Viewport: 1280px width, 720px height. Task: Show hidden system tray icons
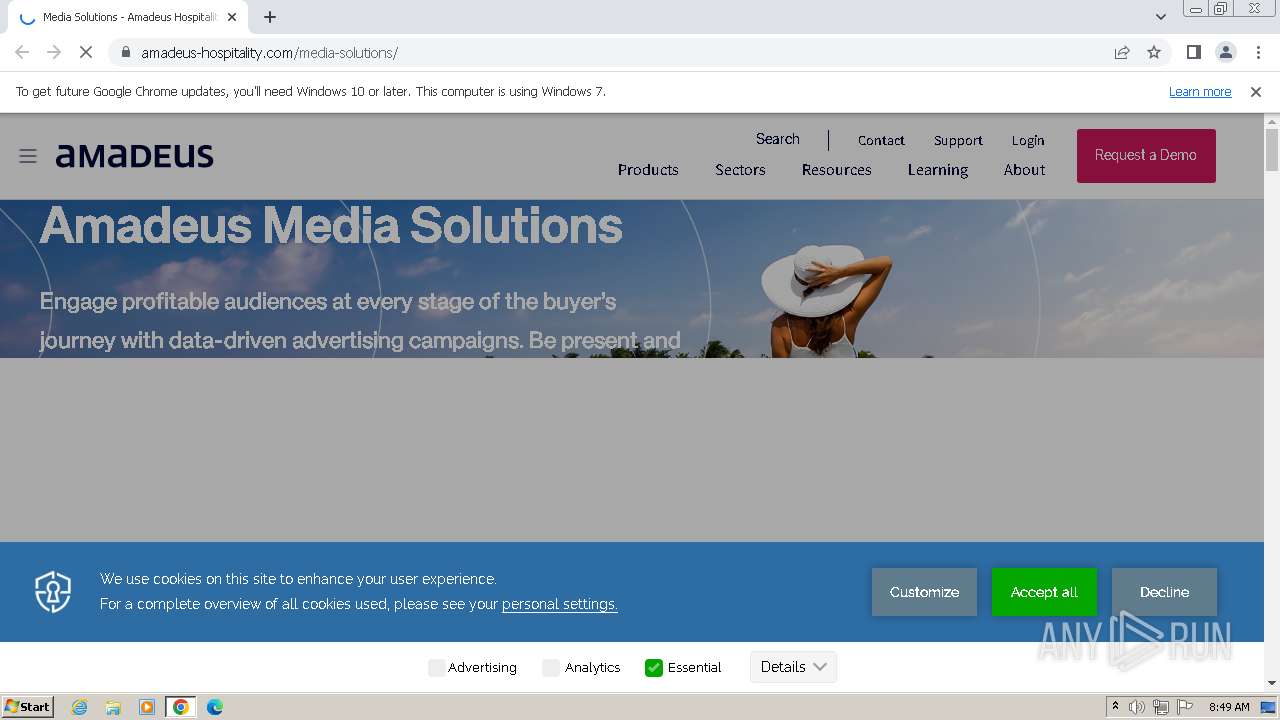click(x=1115, y=707)
